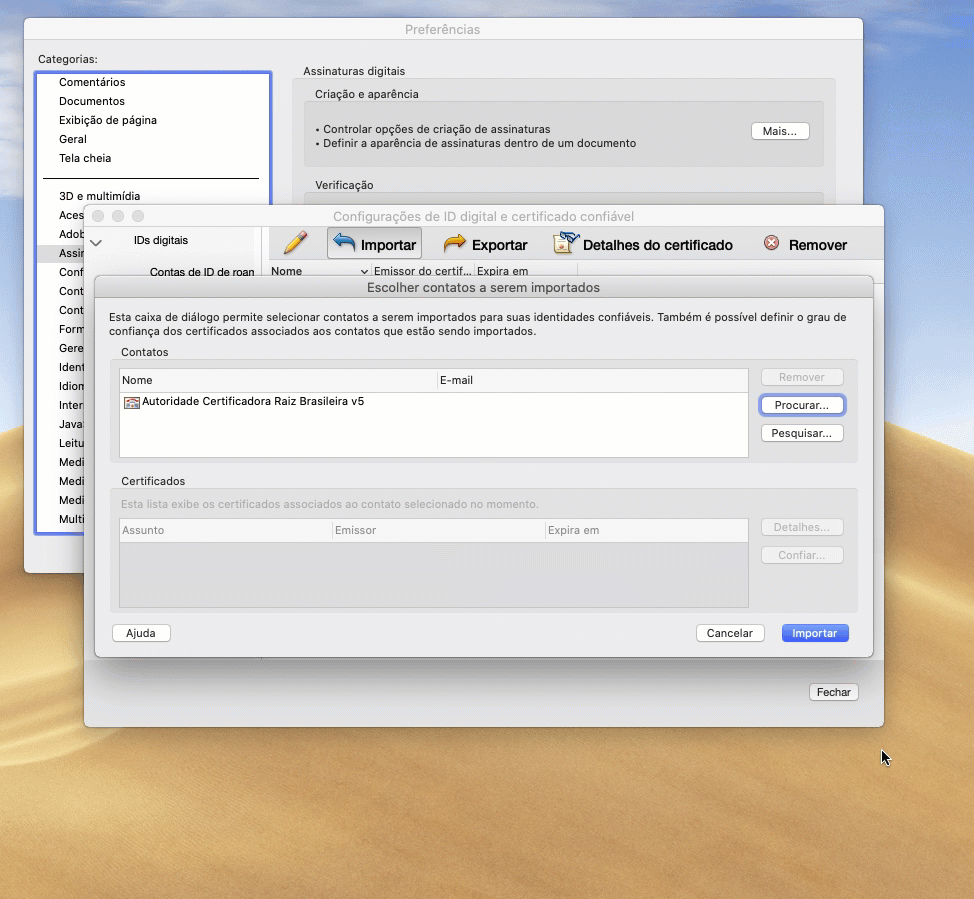Select Contas de ID de roaming item

[202, 272]
